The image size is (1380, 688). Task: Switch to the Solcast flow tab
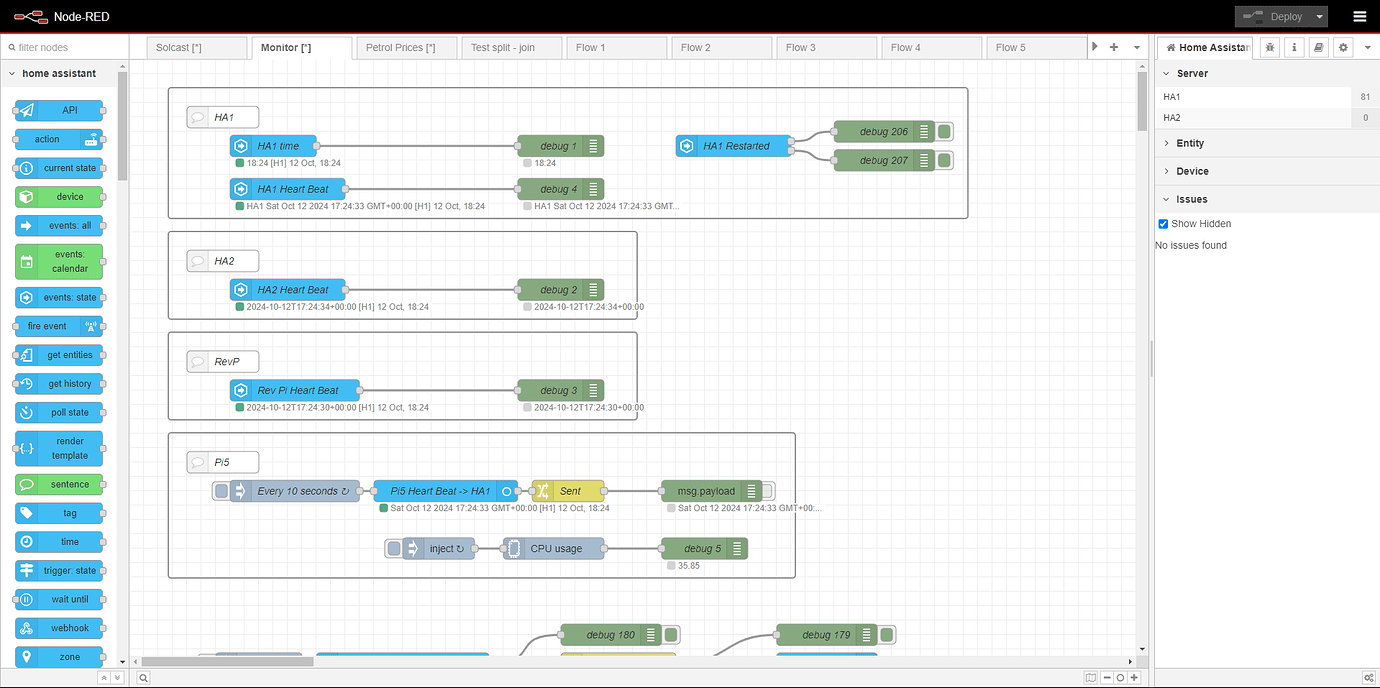coord(196,47)
